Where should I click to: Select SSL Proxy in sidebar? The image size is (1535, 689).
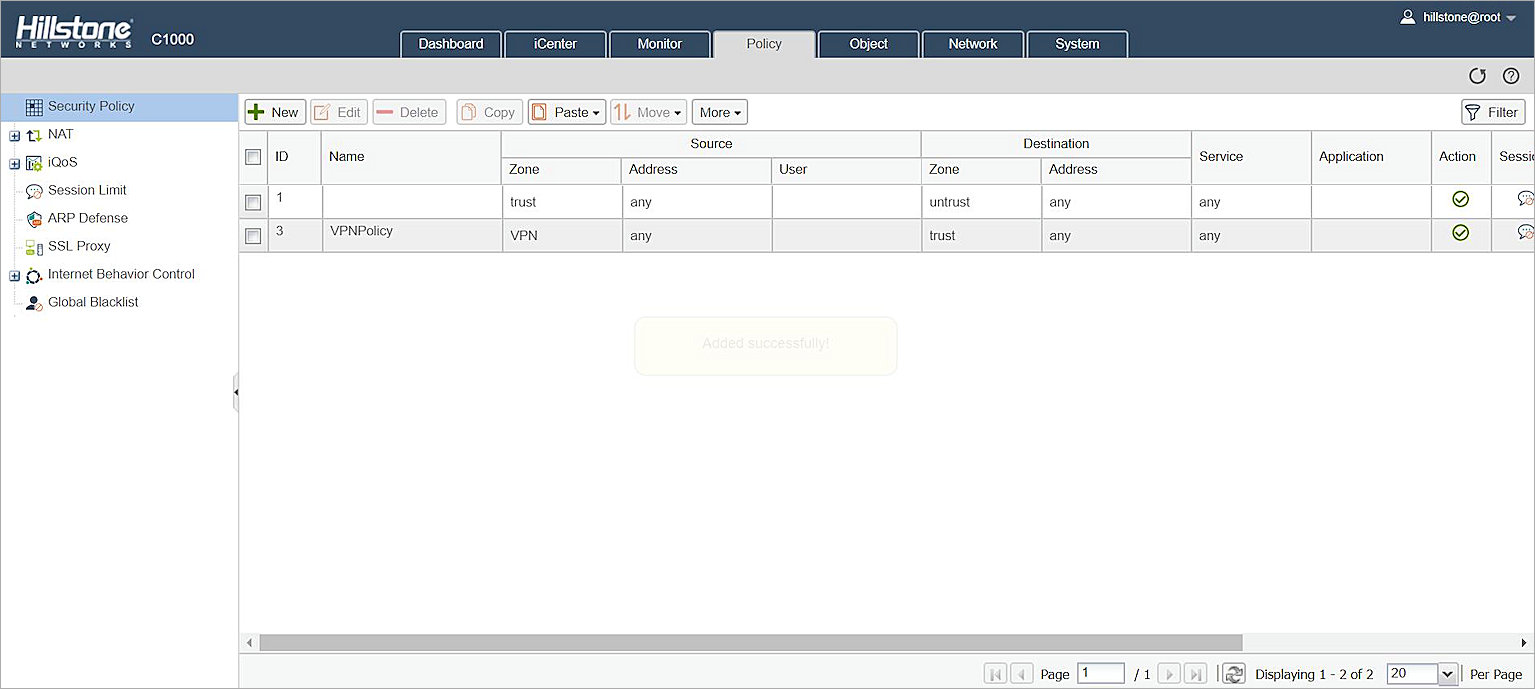79,246
